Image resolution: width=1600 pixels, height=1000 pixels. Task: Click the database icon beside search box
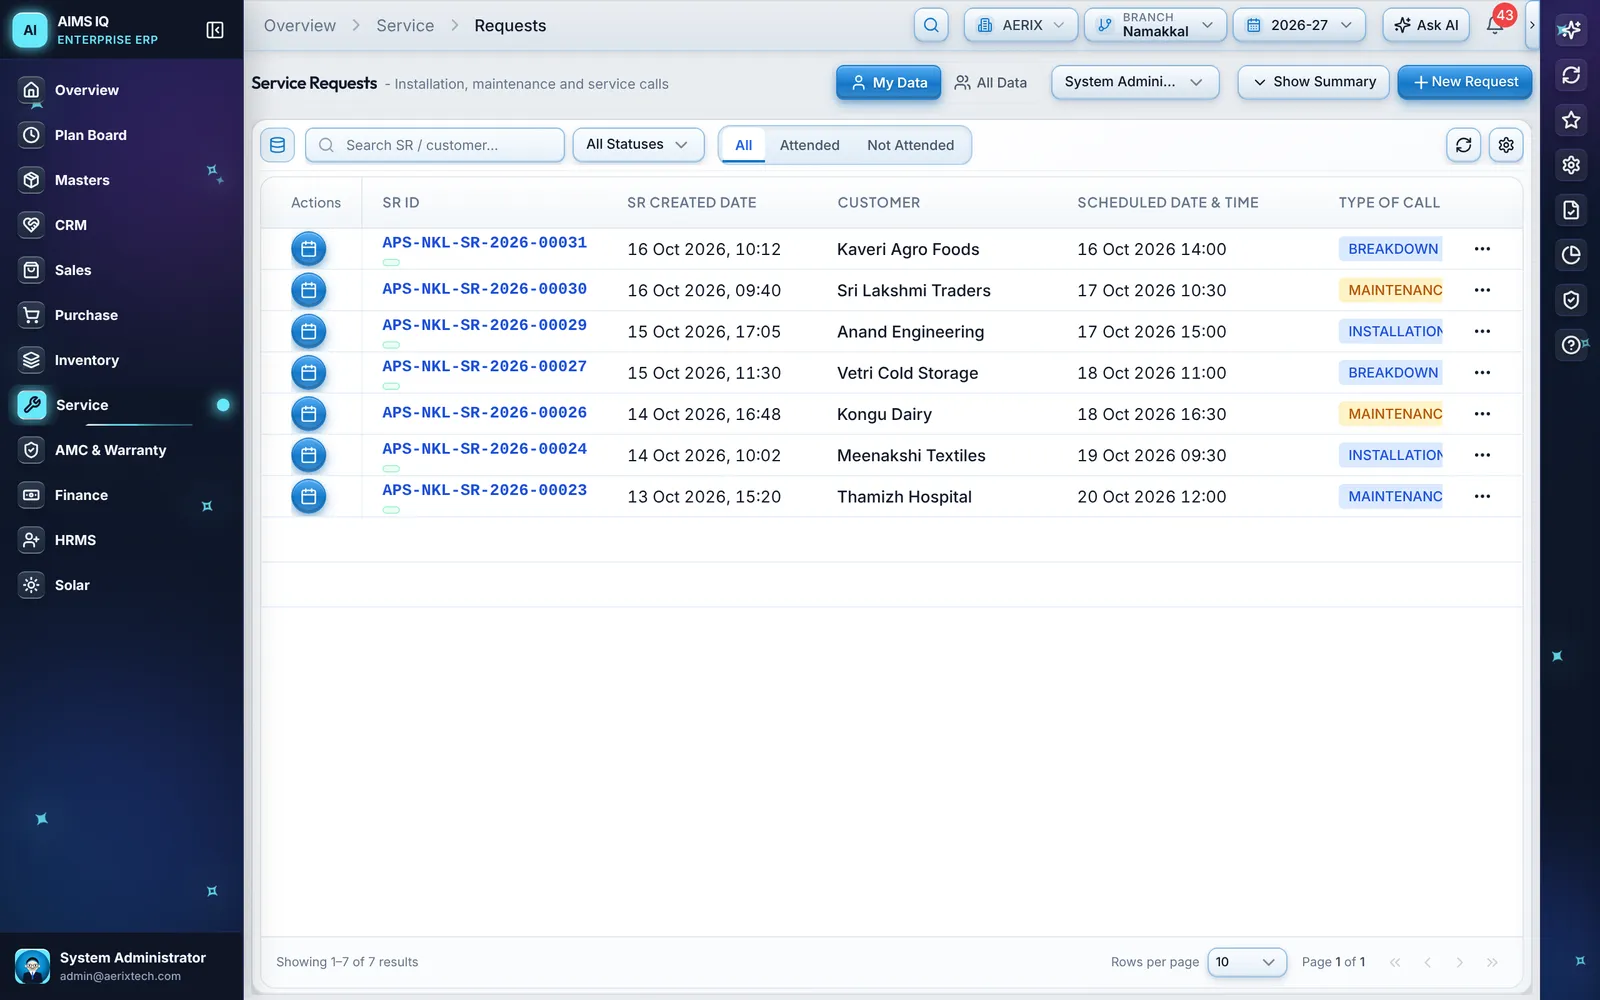pyautogui.click(x=277, y=145)
